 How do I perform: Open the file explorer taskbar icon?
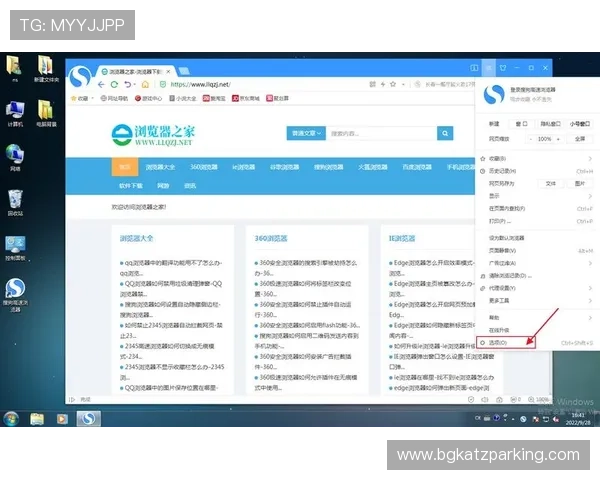pos(37,419)
